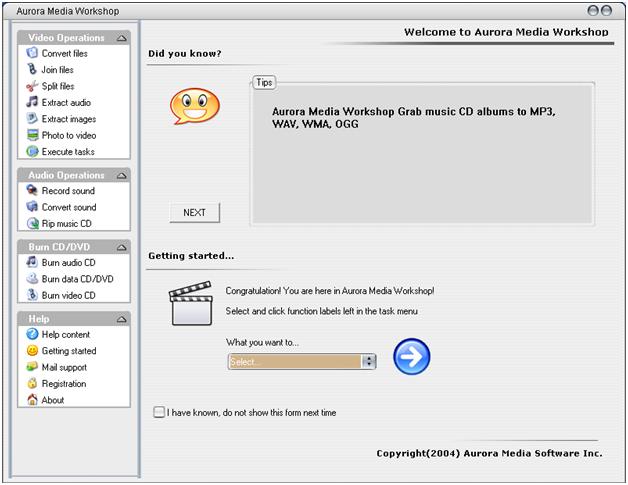
Task: Click the Burn data CD/DVD icon
Action: coord(32,279)
